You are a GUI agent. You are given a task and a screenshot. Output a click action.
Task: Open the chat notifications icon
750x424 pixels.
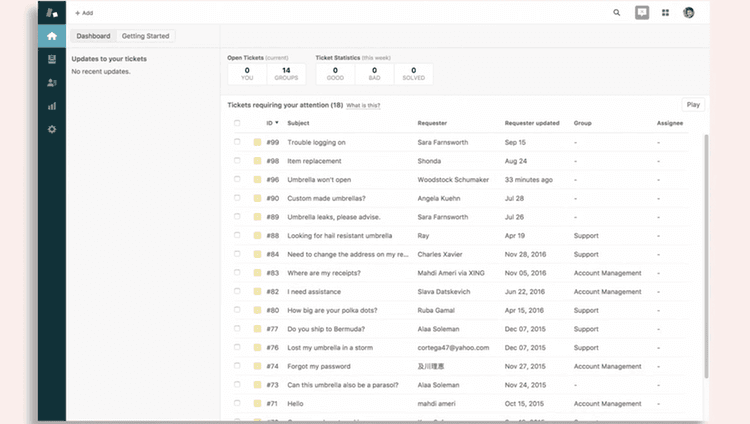pos(642,13)
